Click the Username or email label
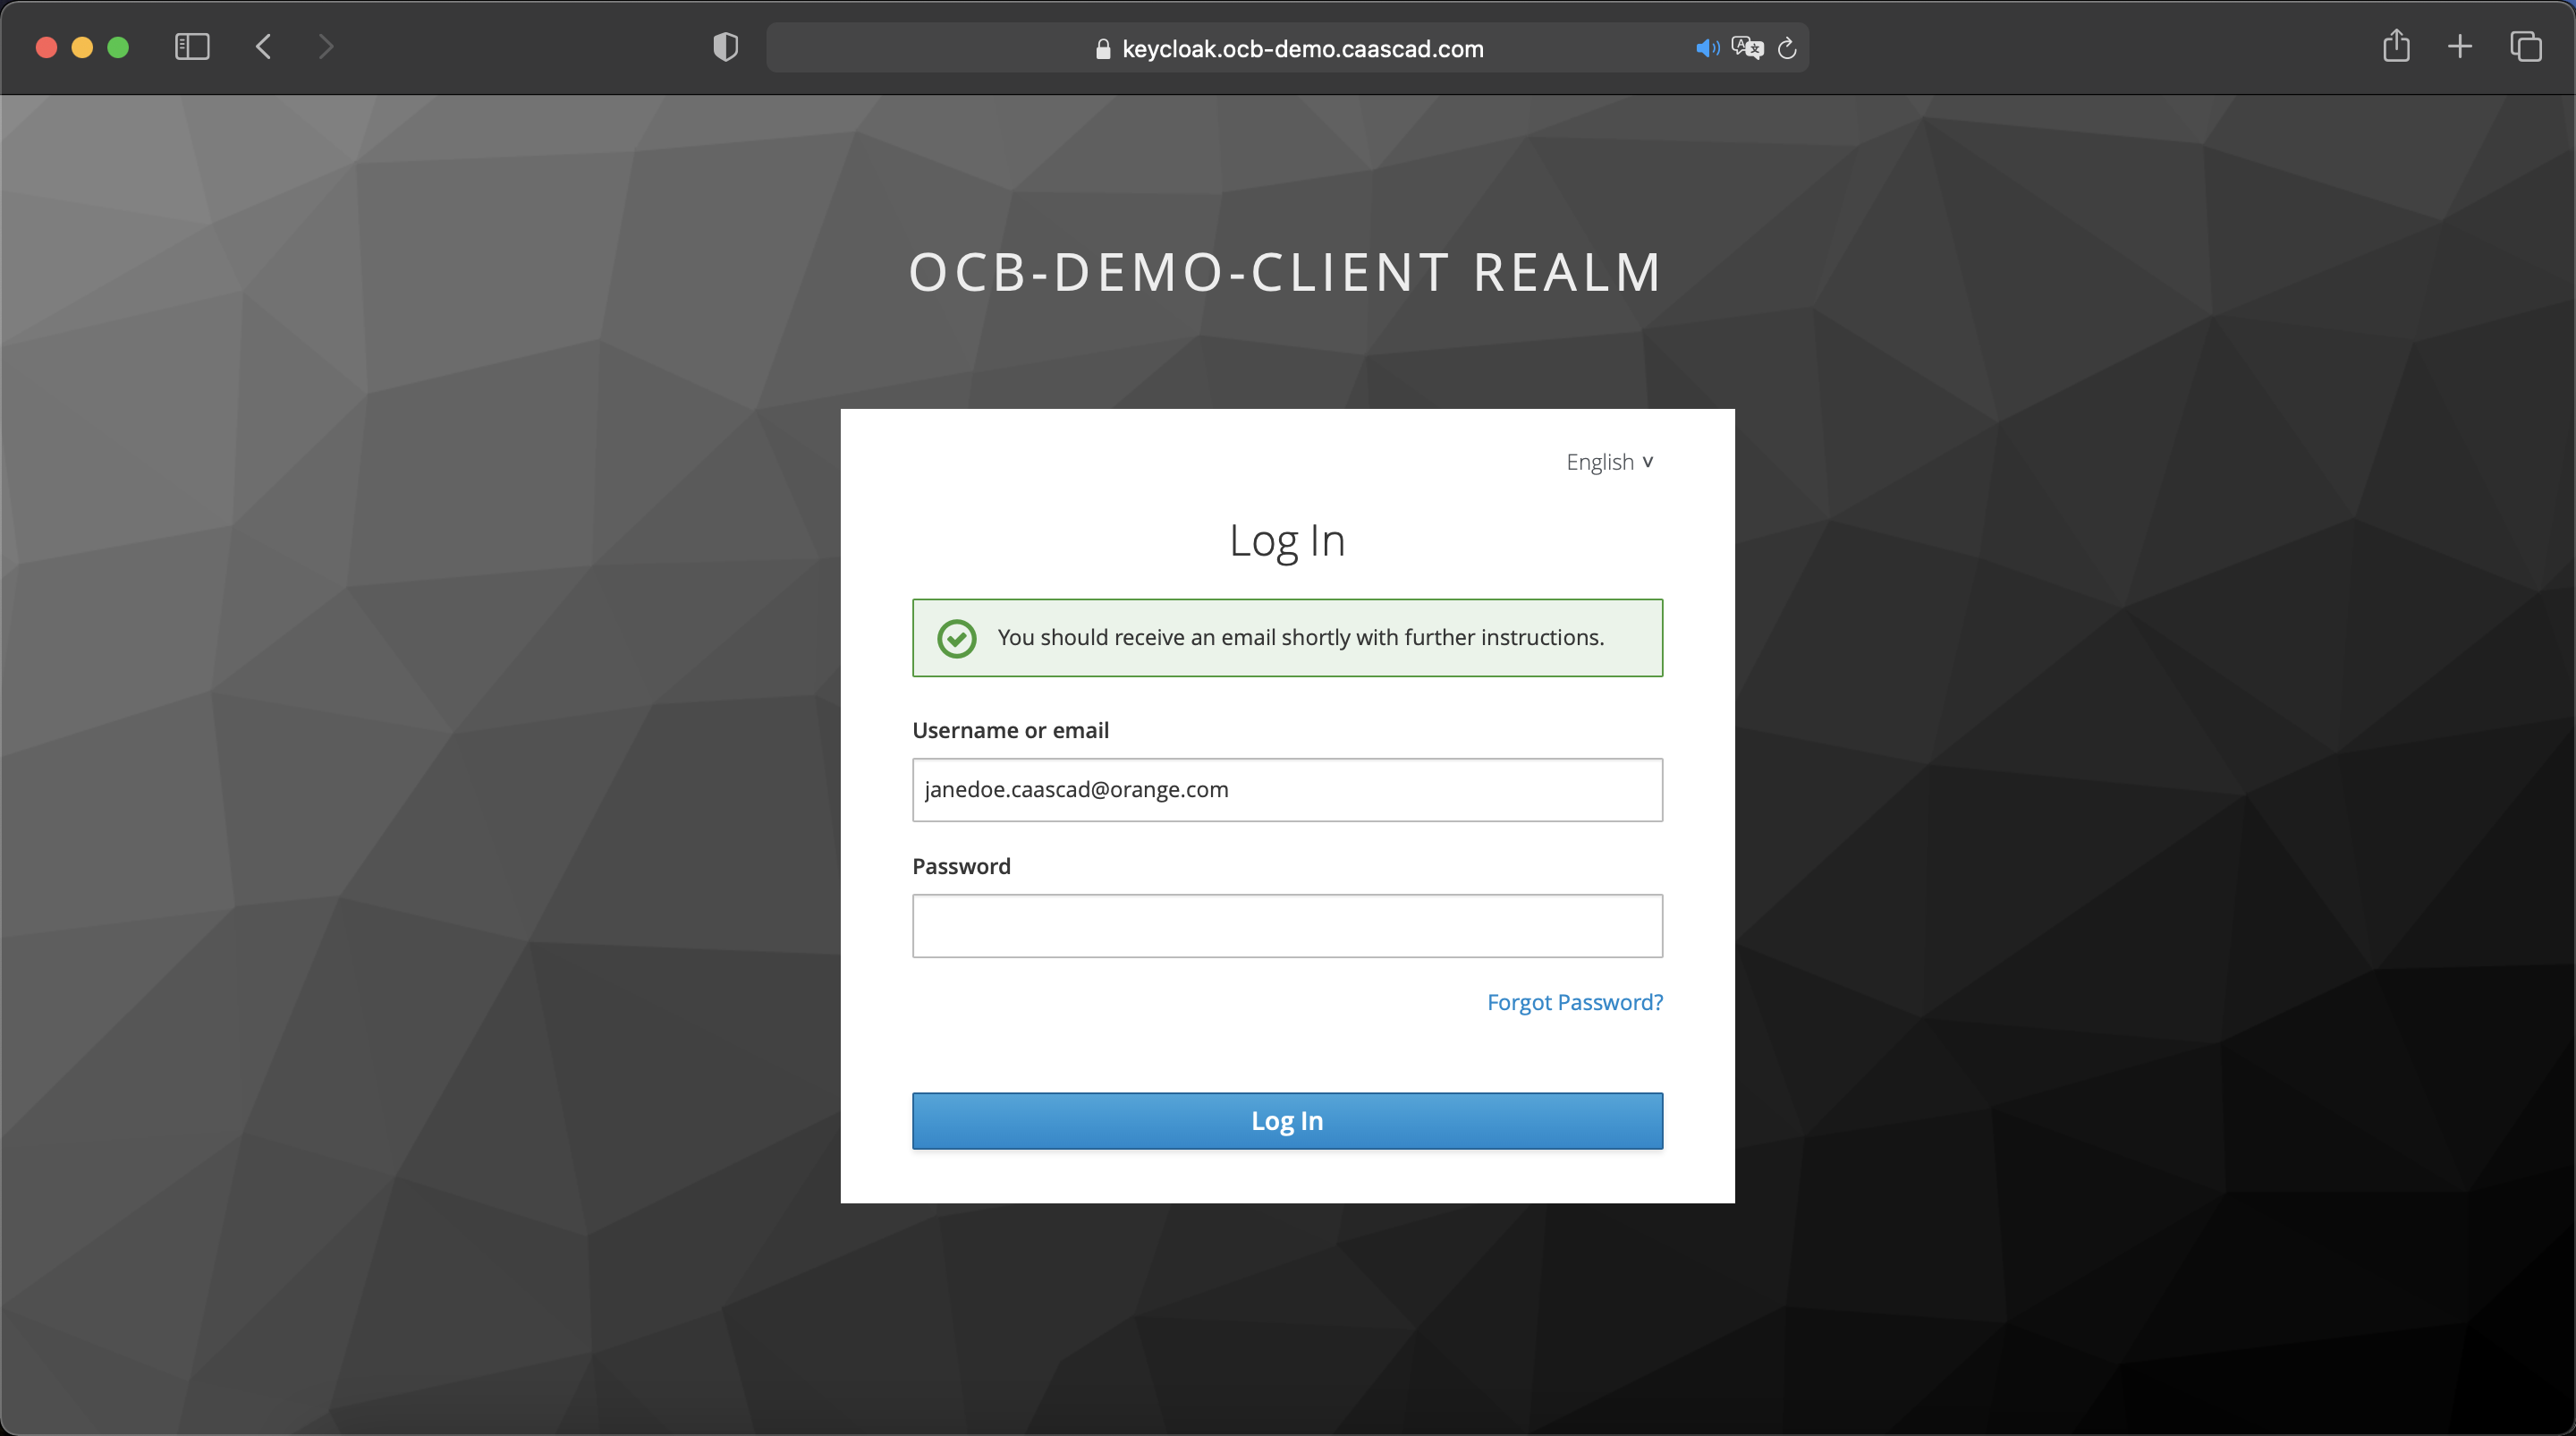Image resolution: width=2576 pixels, height=1436 pixels. (x=1010, y=730)
